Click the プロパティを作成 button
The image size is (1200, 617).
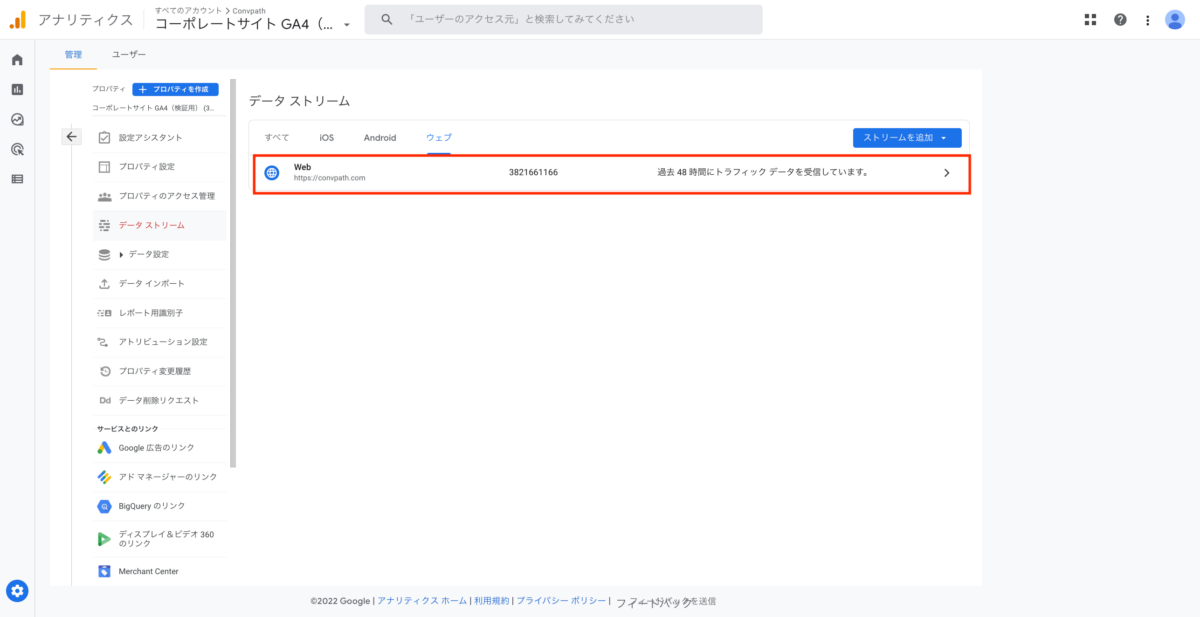tap(176, 89)
